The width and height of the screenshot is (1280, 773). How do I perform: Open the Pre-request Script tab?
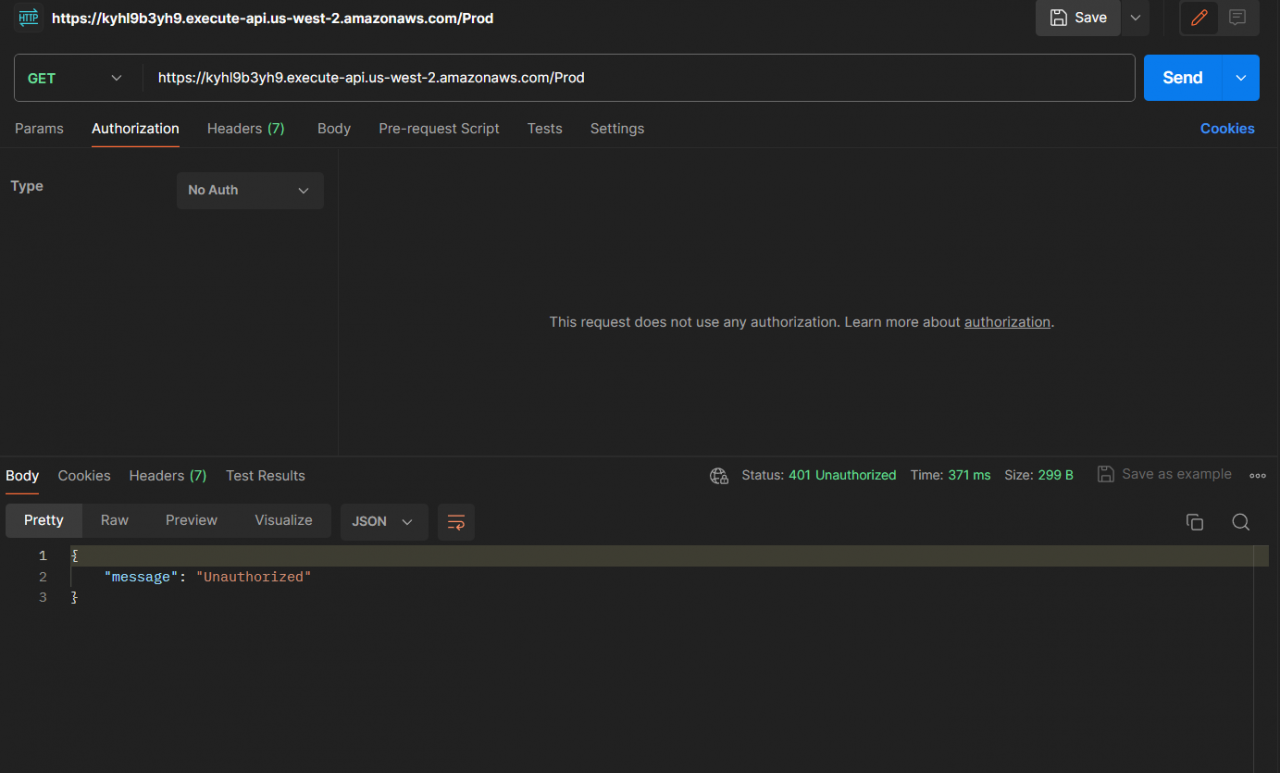439,129
